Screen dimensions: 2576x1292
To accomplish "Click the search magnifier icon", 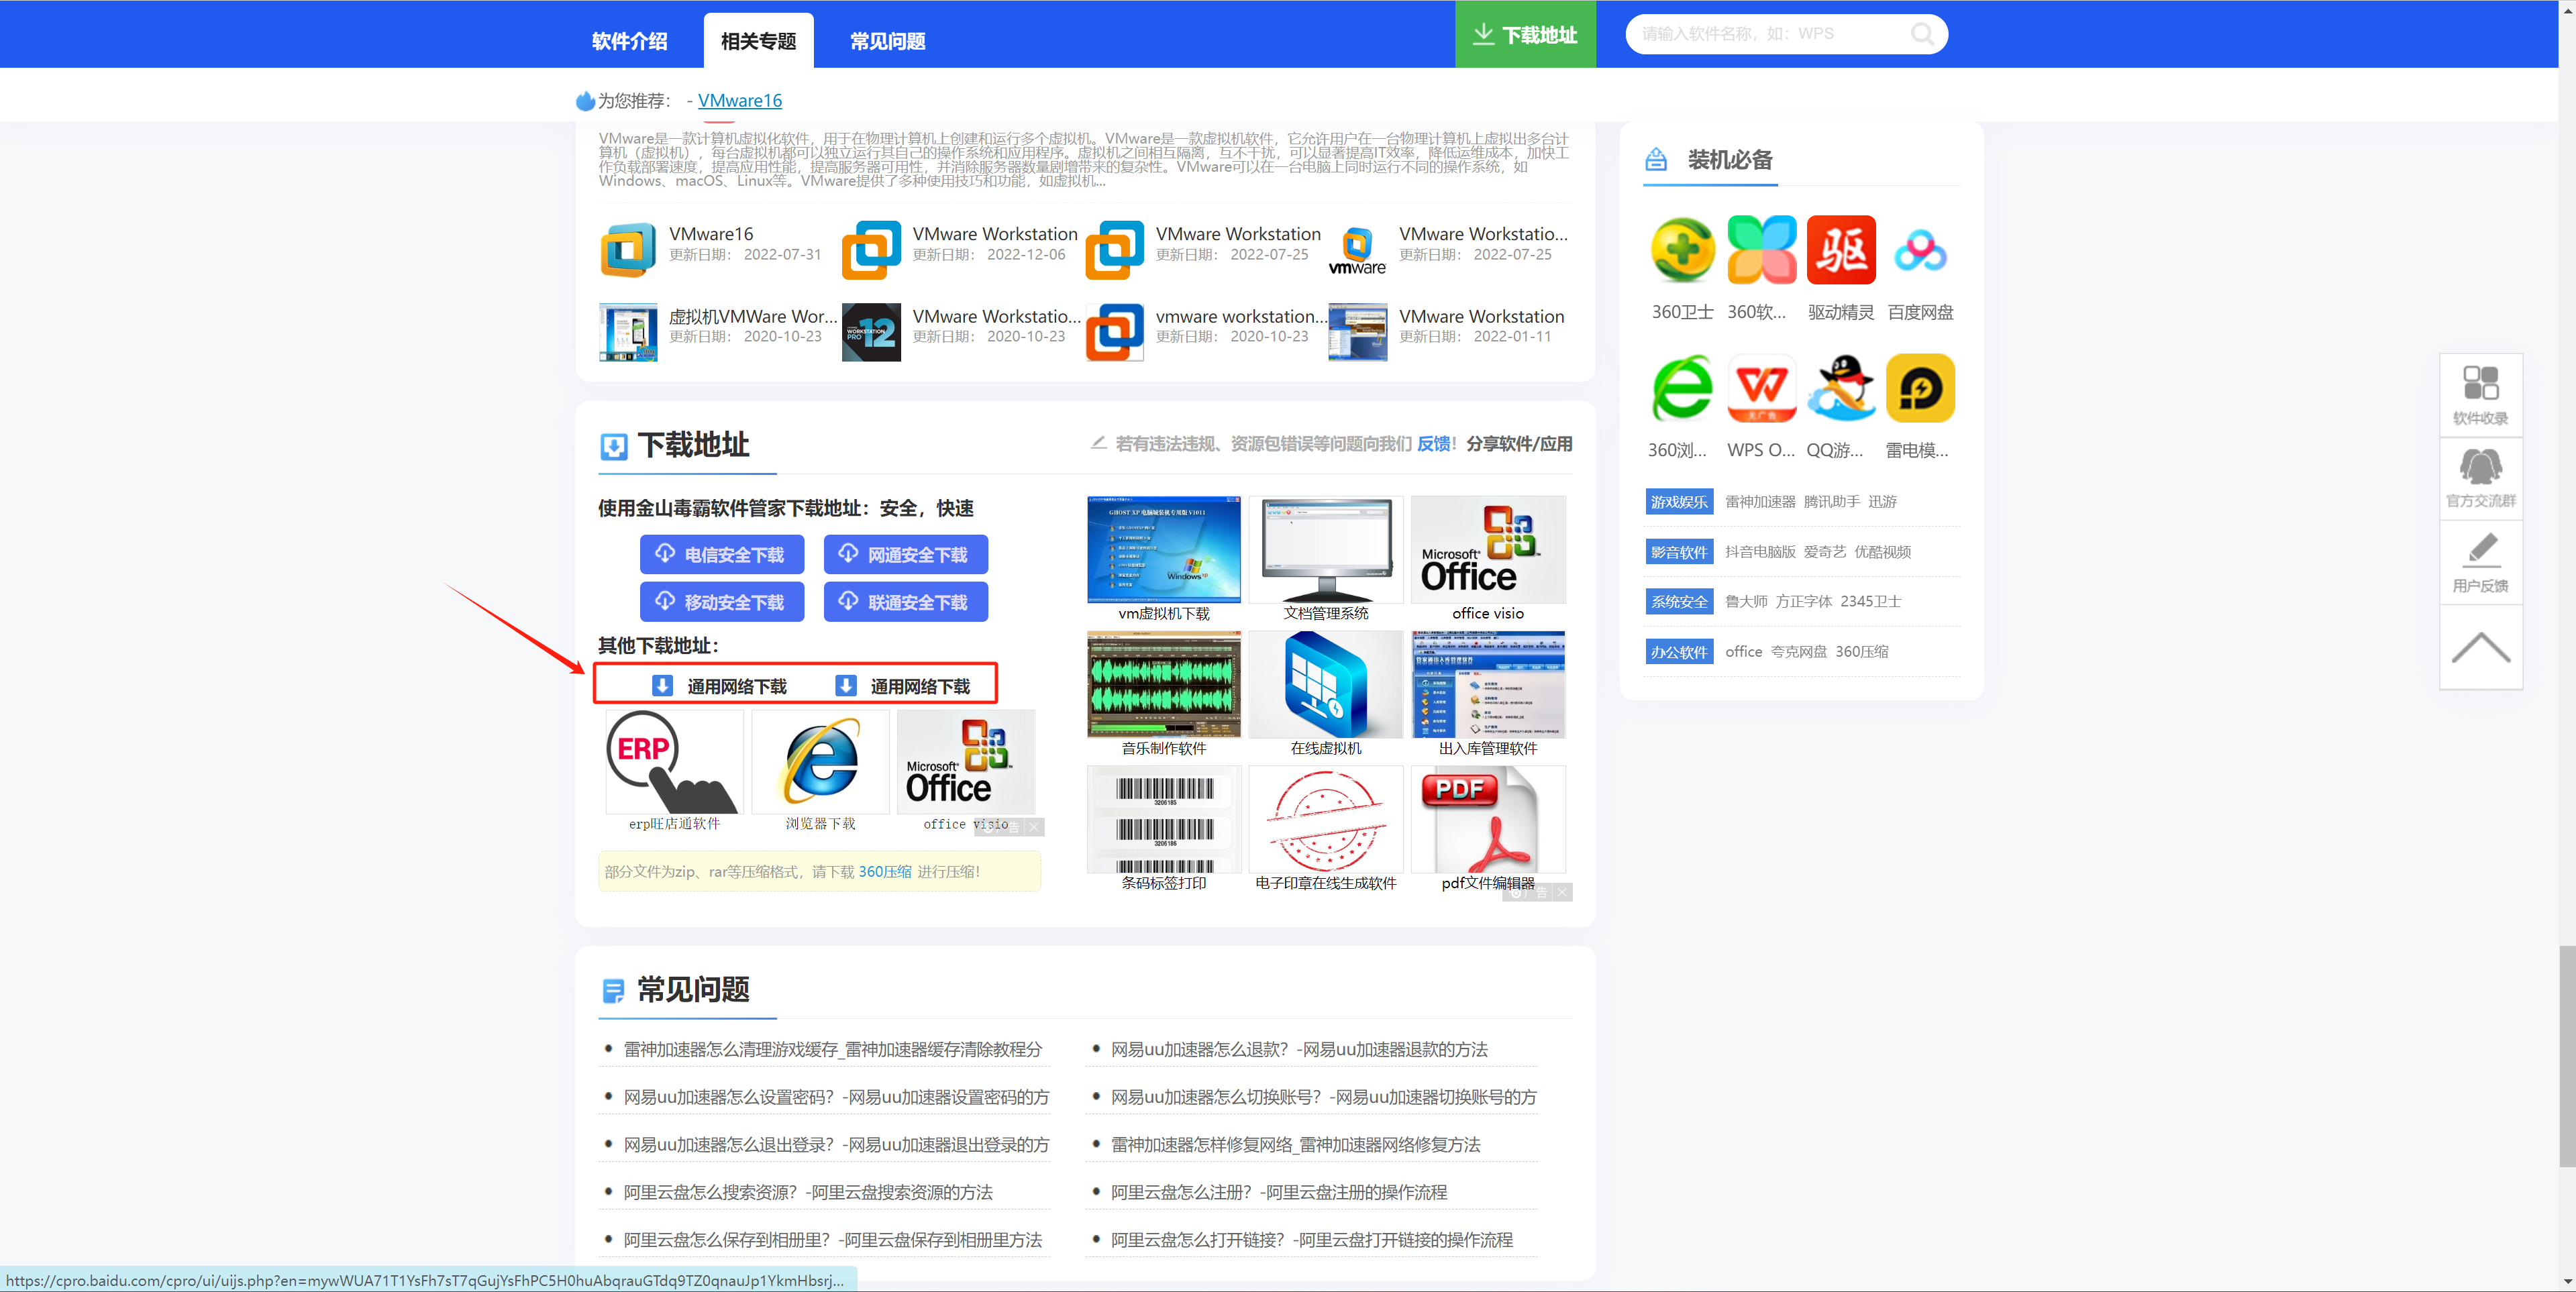I will click(1921, 34).
